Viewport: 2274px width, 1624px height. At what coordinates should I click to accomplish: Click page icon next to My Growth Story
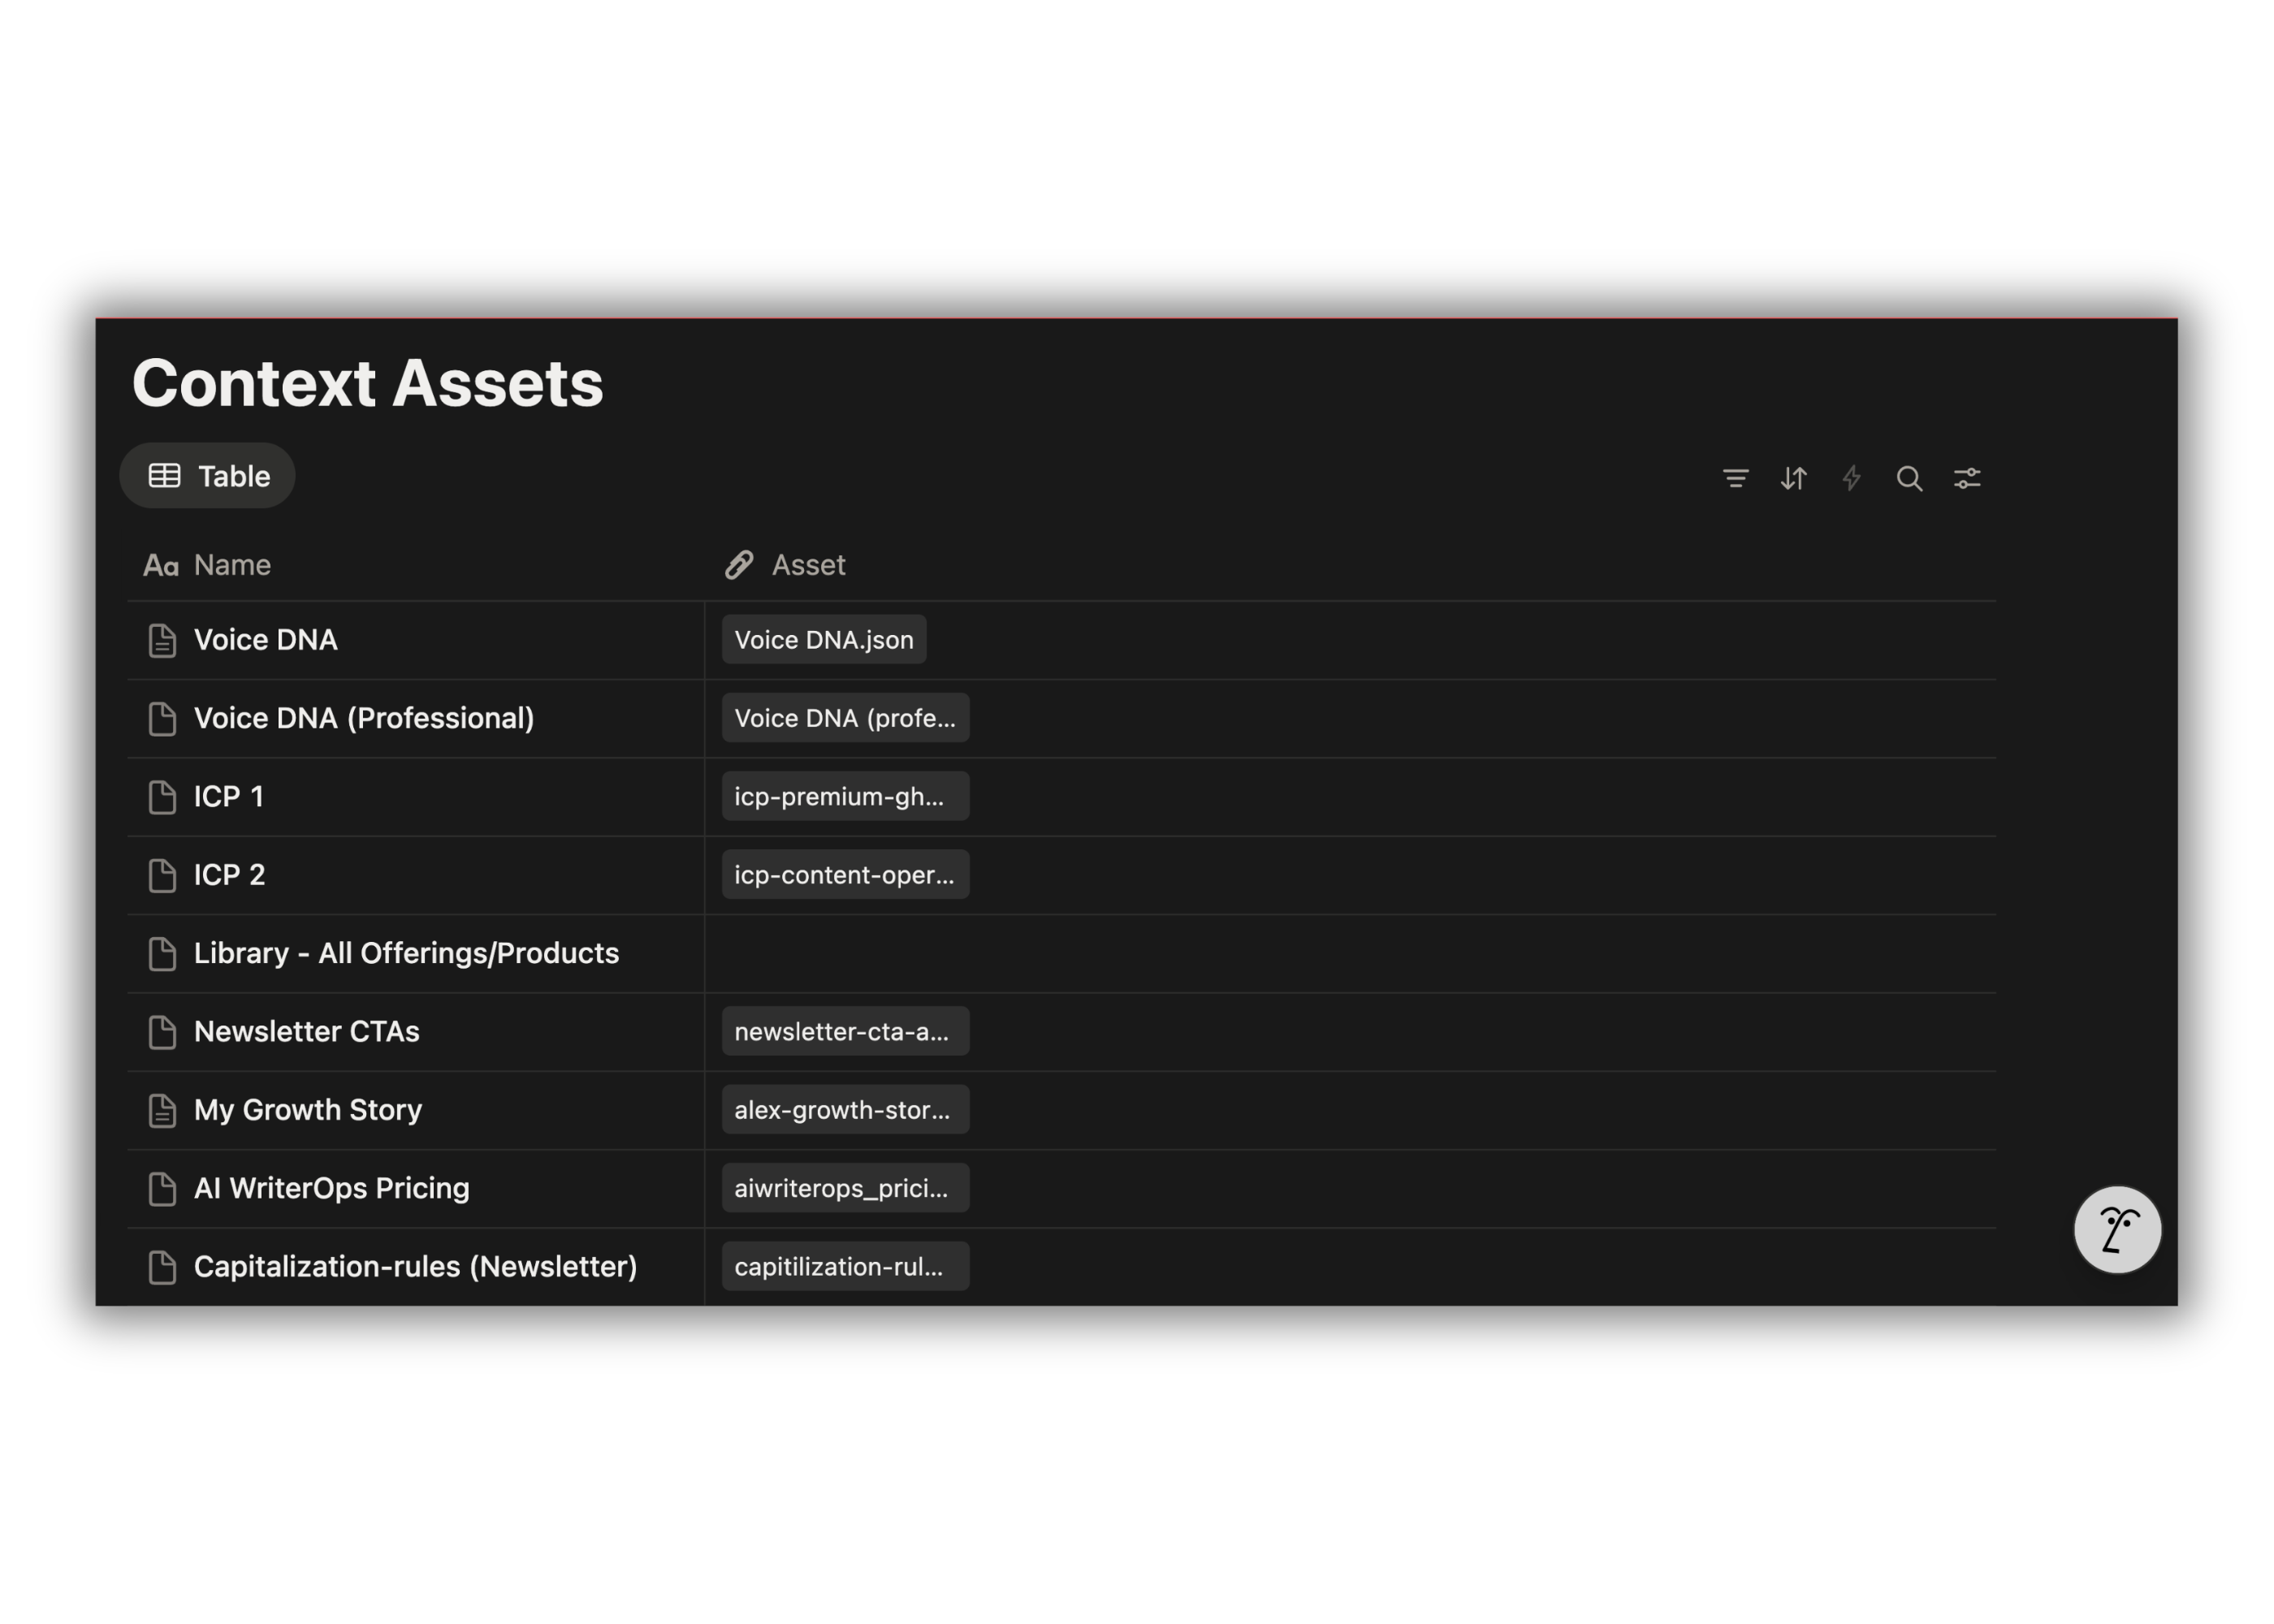point(162,1110)
